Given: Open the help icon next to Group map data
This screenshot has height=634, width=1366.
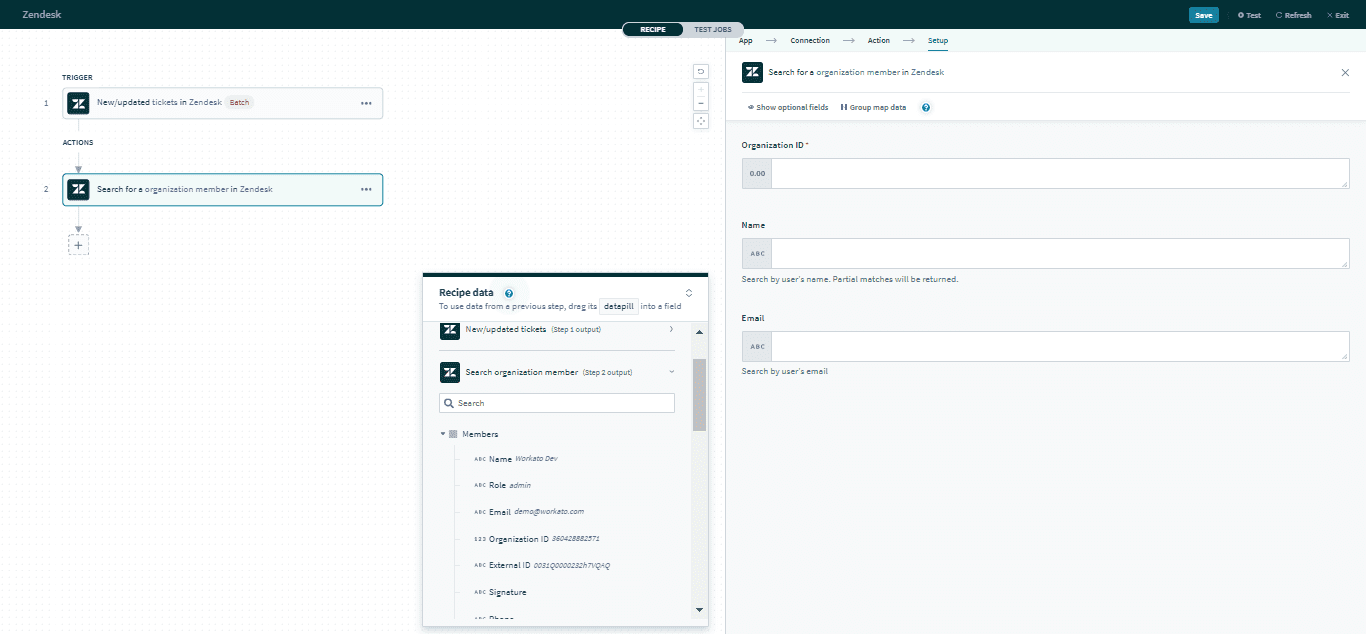Looking at the screenshot, I should click(x=925, y=107).
